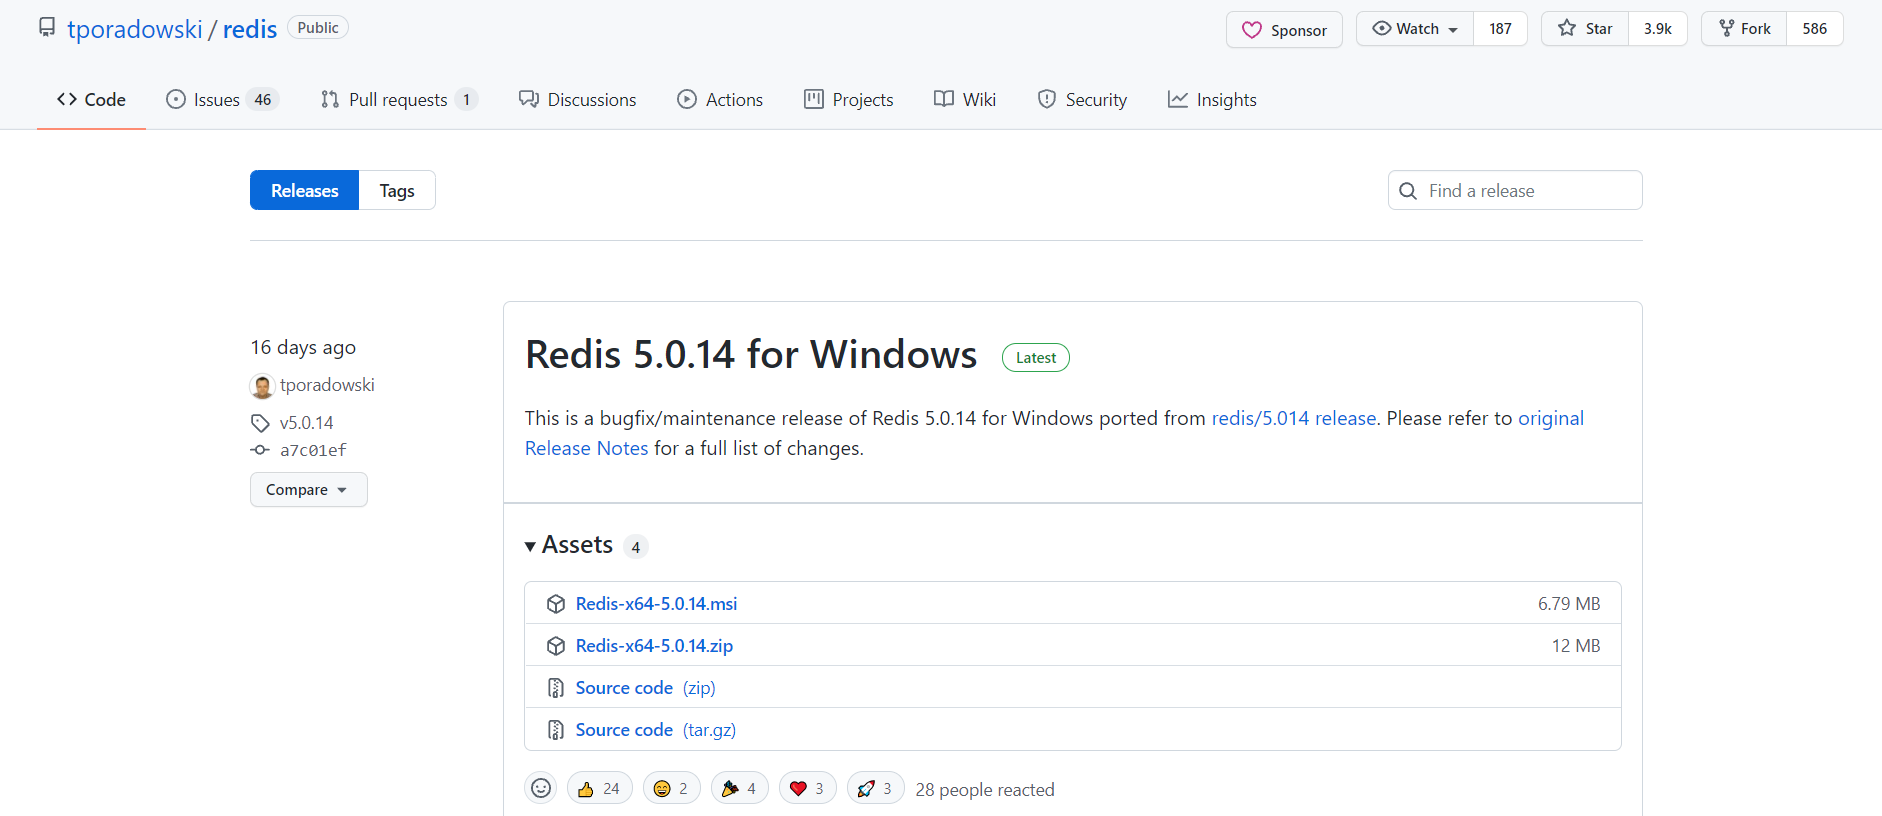Image resolution: width=1882 pixels, height=816 pixels.
Task: Open the tporadowski owner link in header
Action: [135, 29]
